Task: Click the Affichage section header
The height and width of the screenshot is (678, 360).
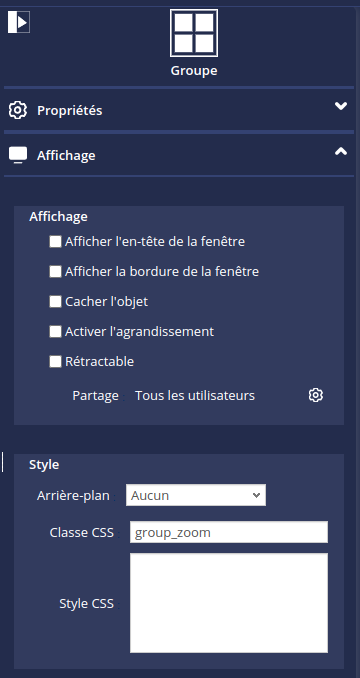Action: [x=179, y=155]
